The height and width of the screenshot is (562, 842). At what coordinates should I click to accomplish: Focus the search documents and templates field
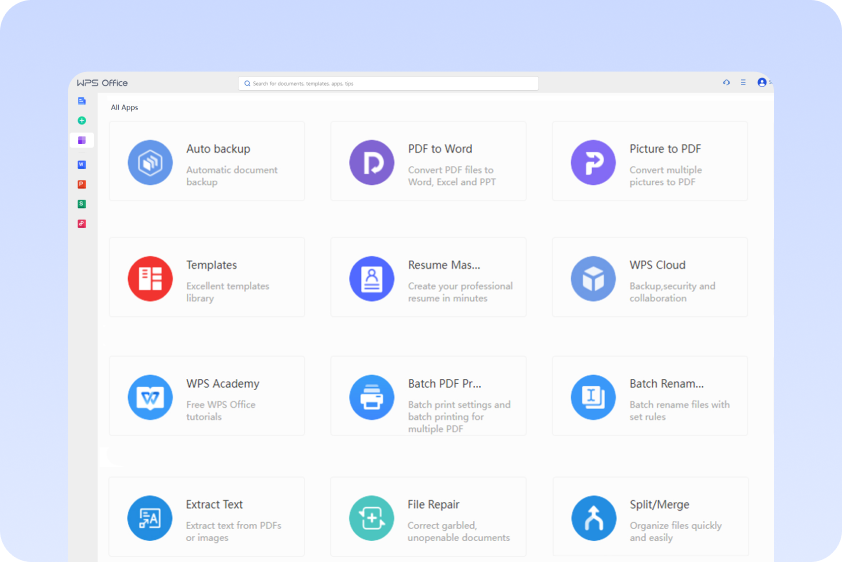point(388,84)
